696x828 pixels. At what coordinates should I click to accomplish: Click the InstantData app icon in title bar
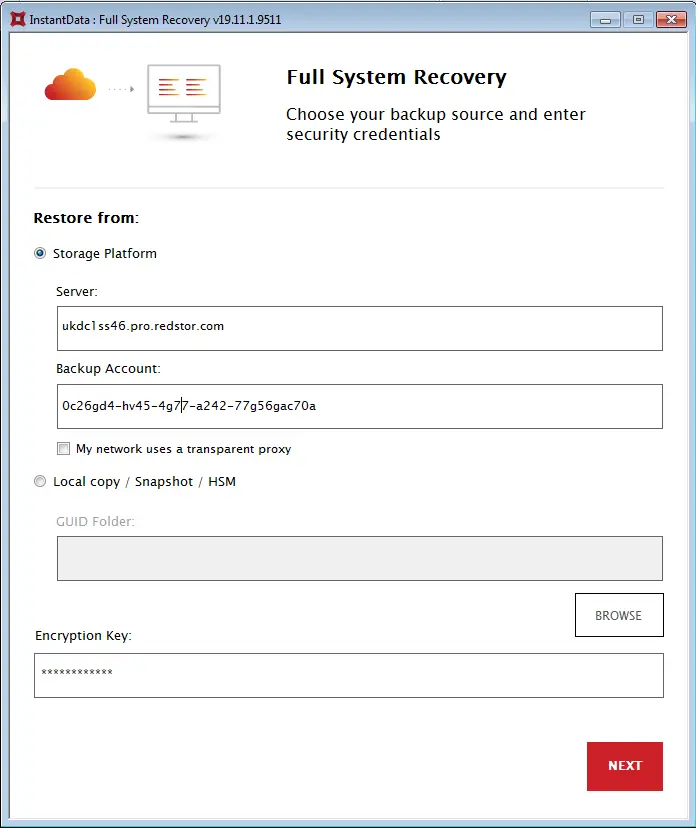tap(18, 20)
